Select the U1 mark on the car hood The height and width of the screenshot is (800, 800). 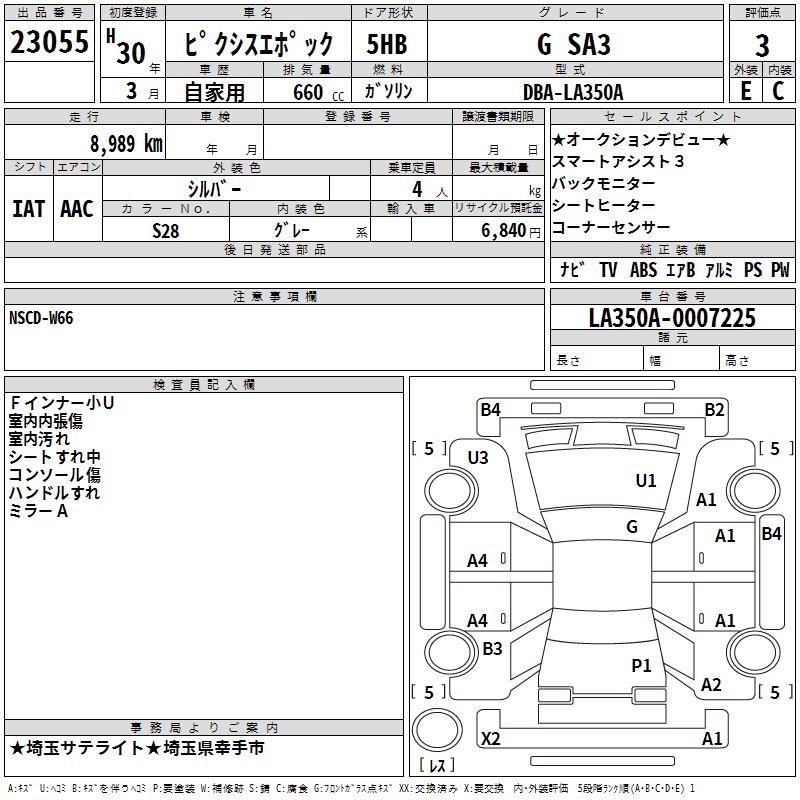[x=646, y=481]
